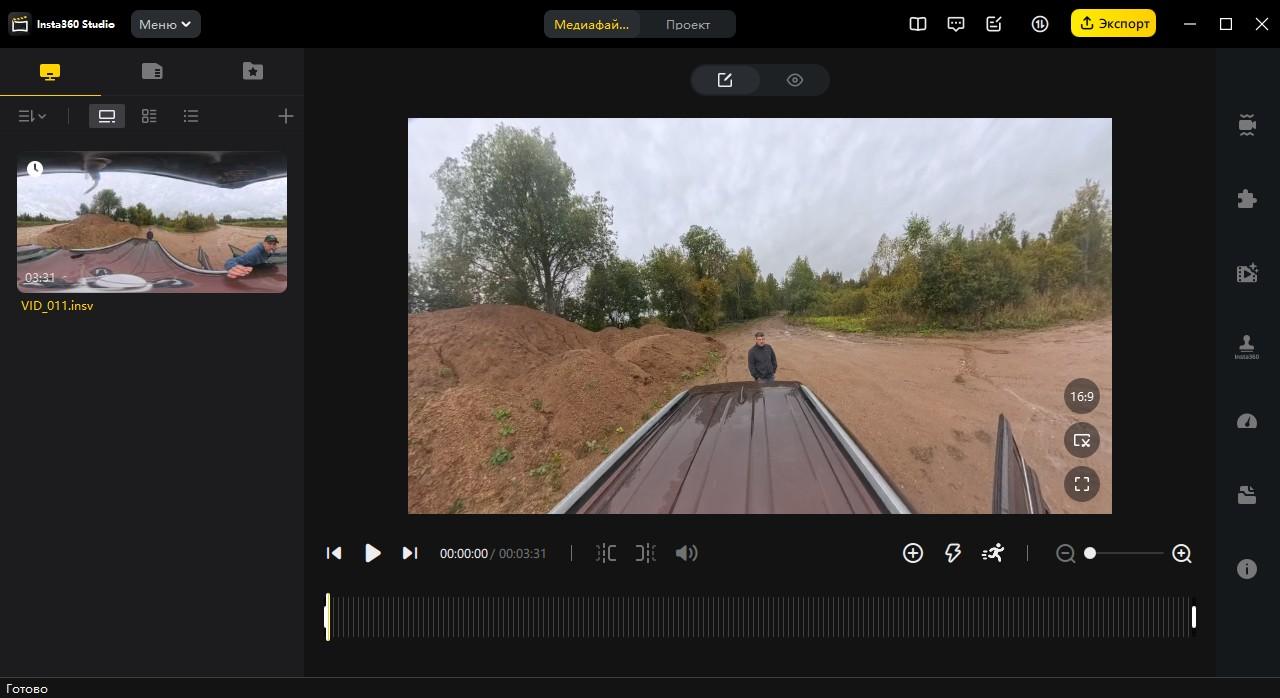Click the play button

coord(372,553)
